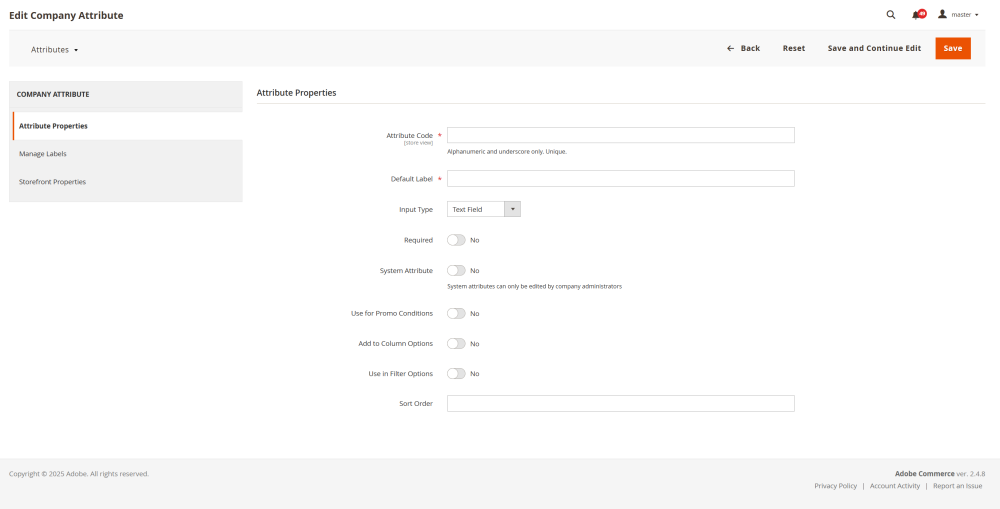Screen dimensions: 1000x509
Task: Enable Add to Column Options switch
Action: coord(456,343)
